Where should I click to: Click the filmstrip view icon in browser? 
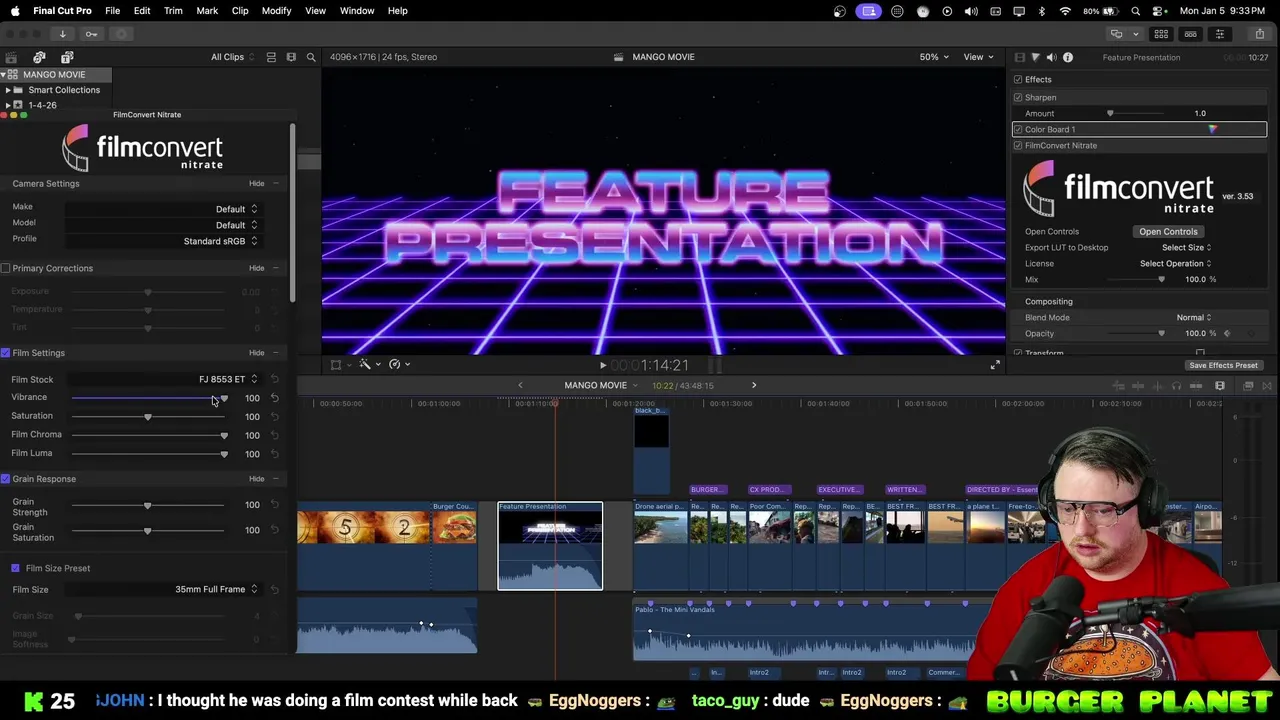[291, 57]
